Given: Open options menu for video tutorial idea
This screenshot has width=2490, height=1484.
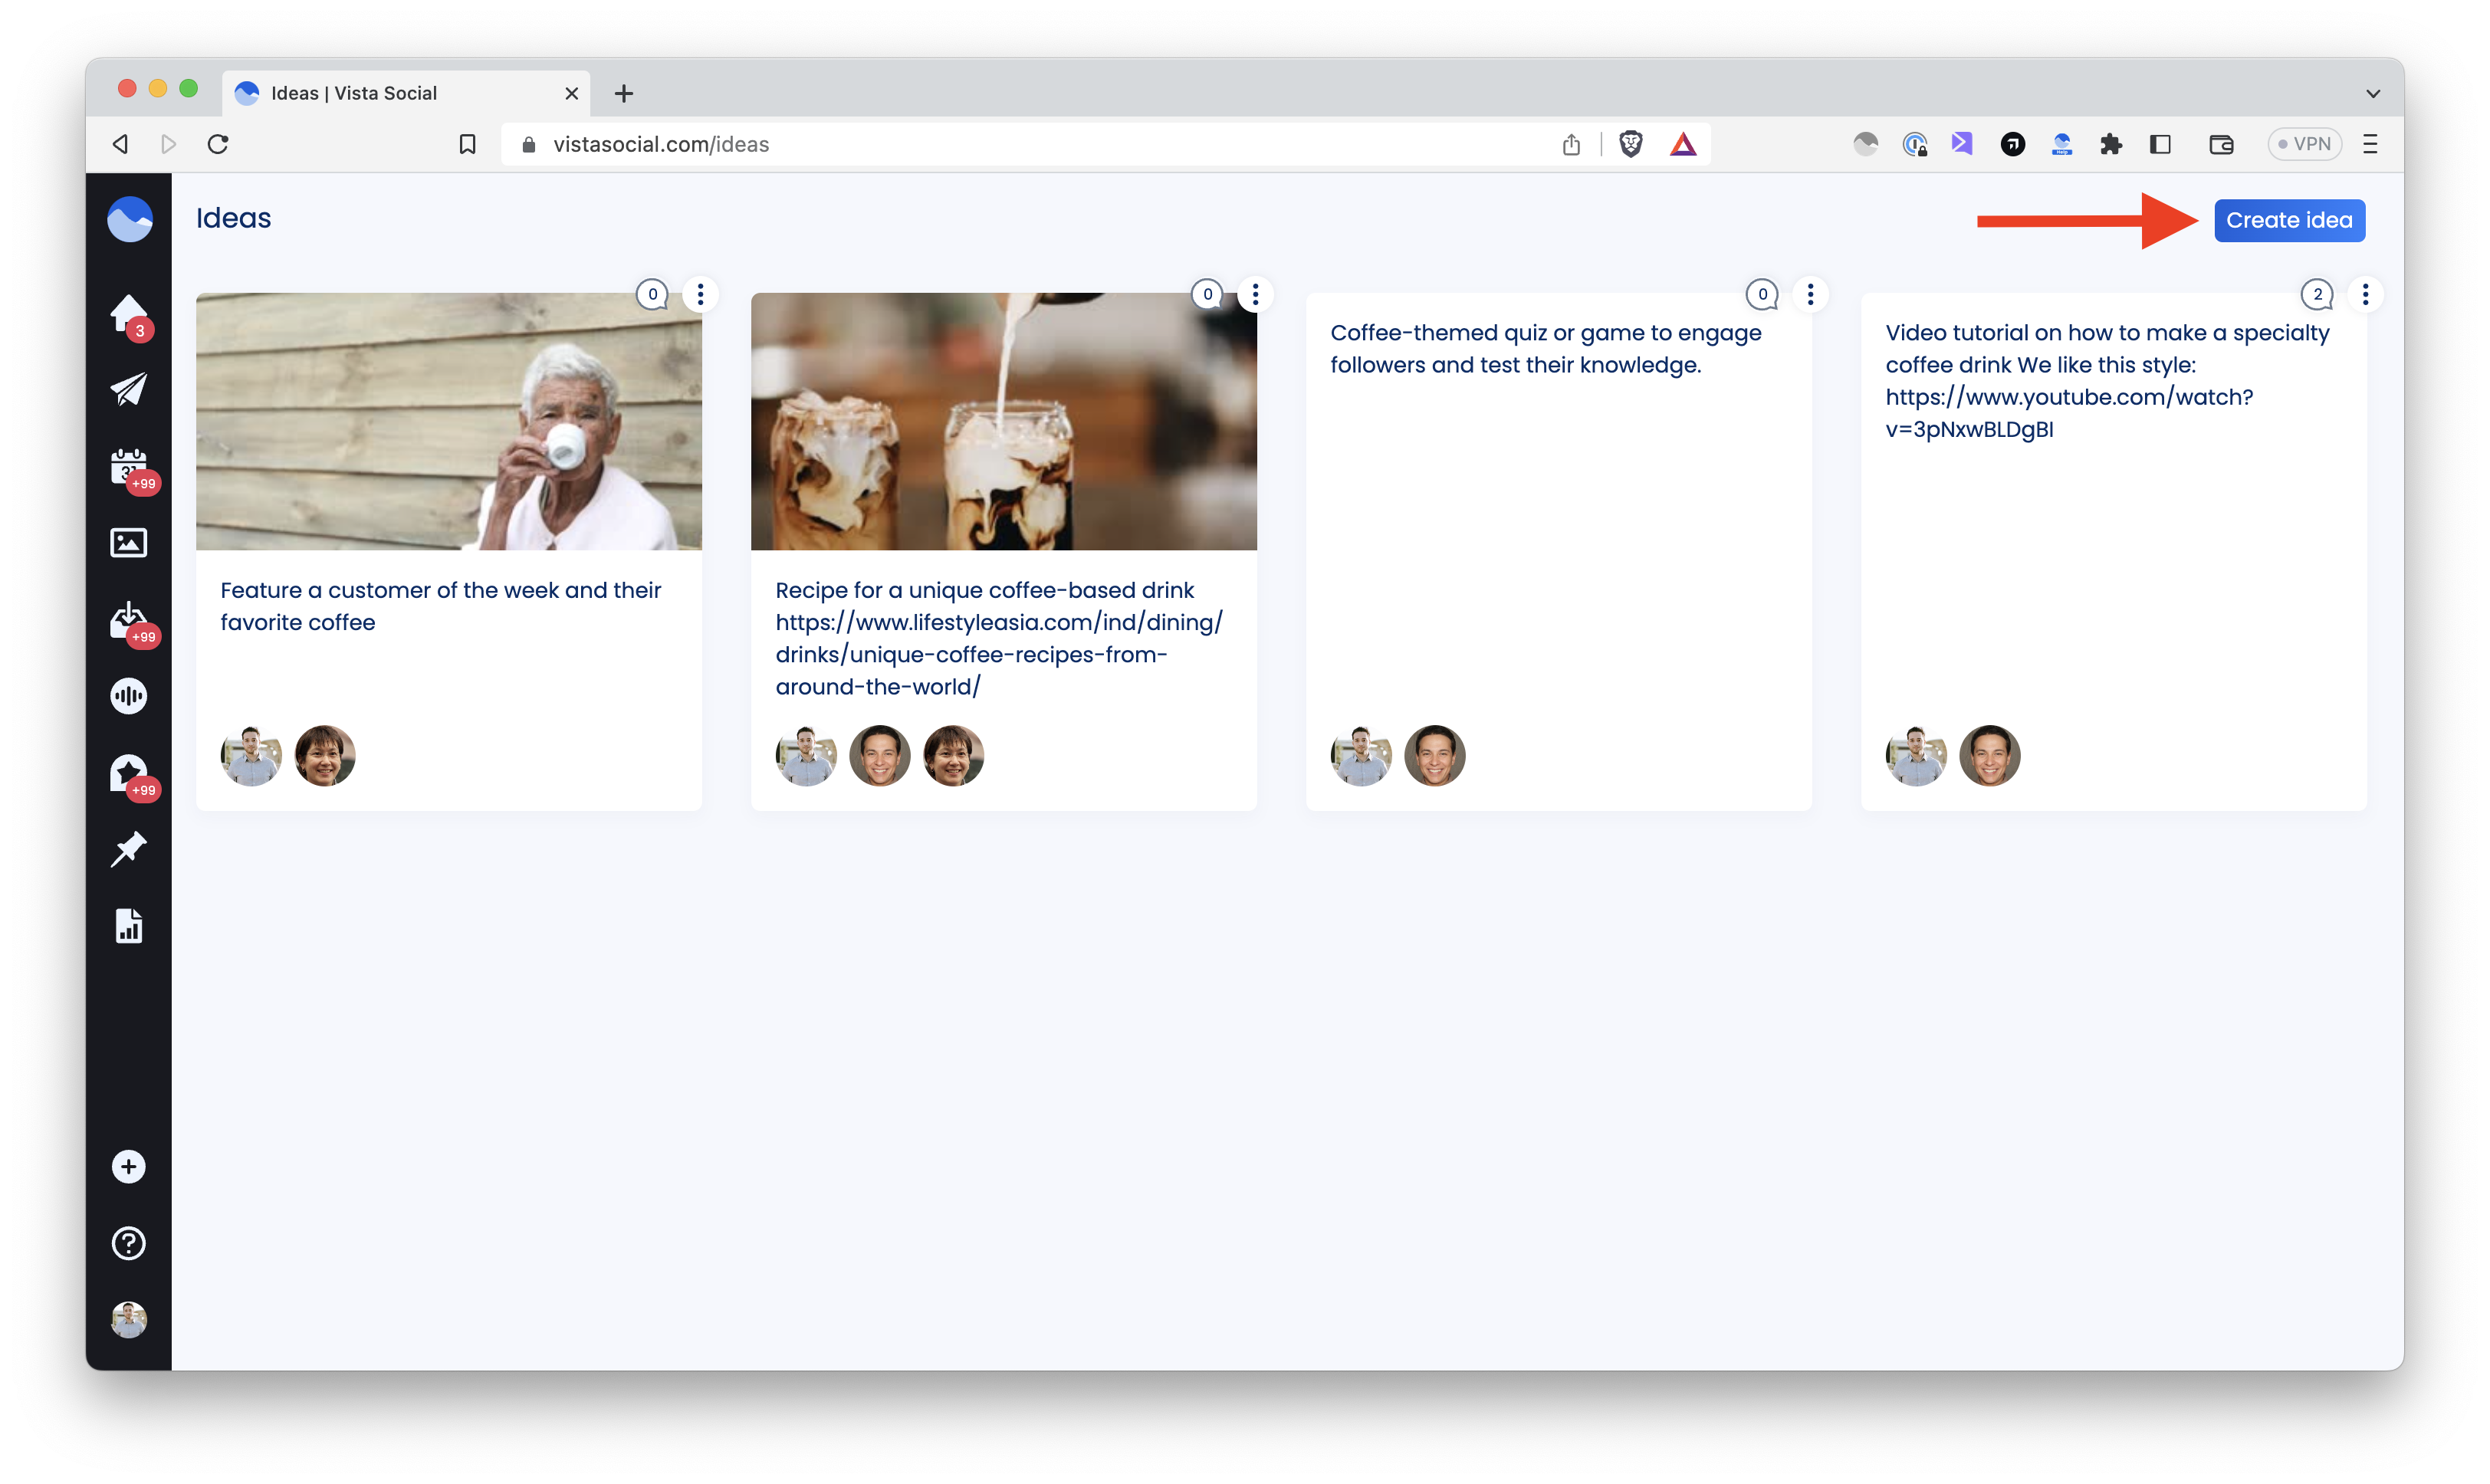Looking at the screenshot, I should (x=2366, y=294).
